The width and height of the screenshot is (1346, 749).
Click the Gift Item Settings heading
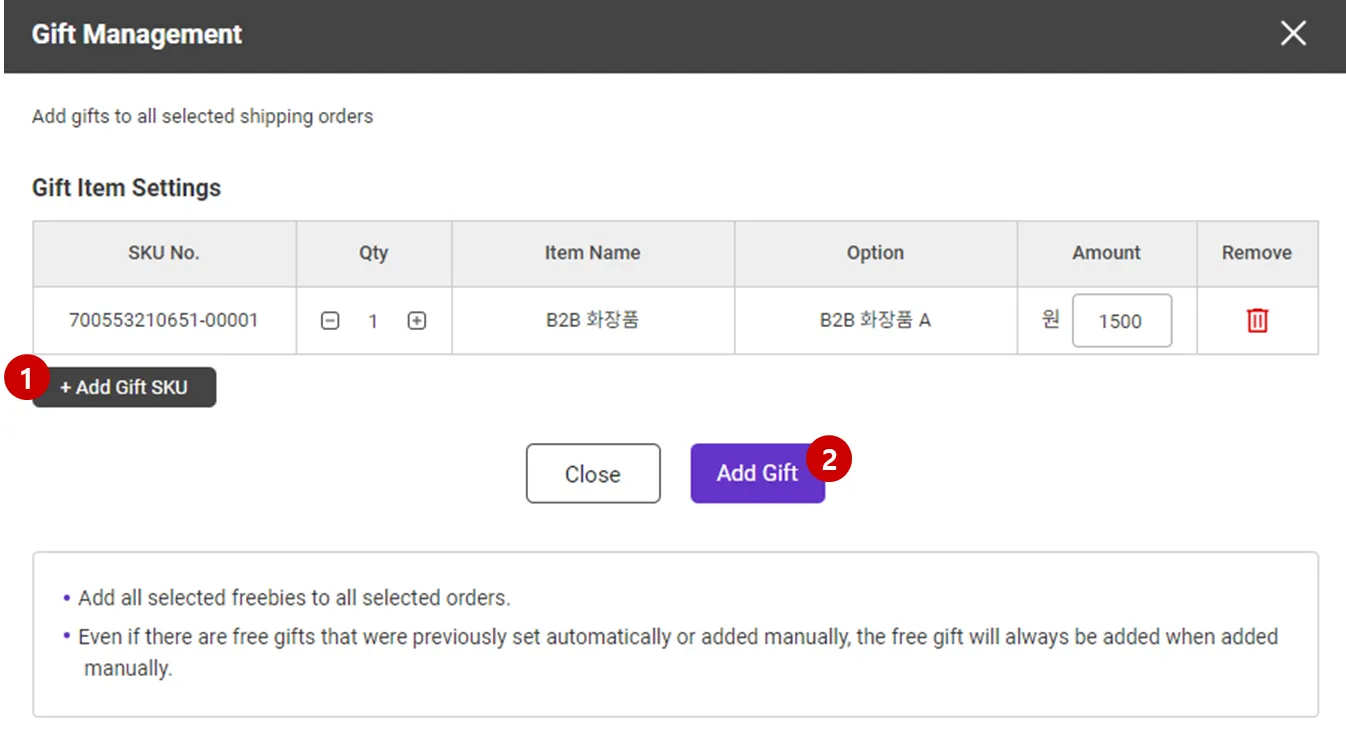coord(127,188)
